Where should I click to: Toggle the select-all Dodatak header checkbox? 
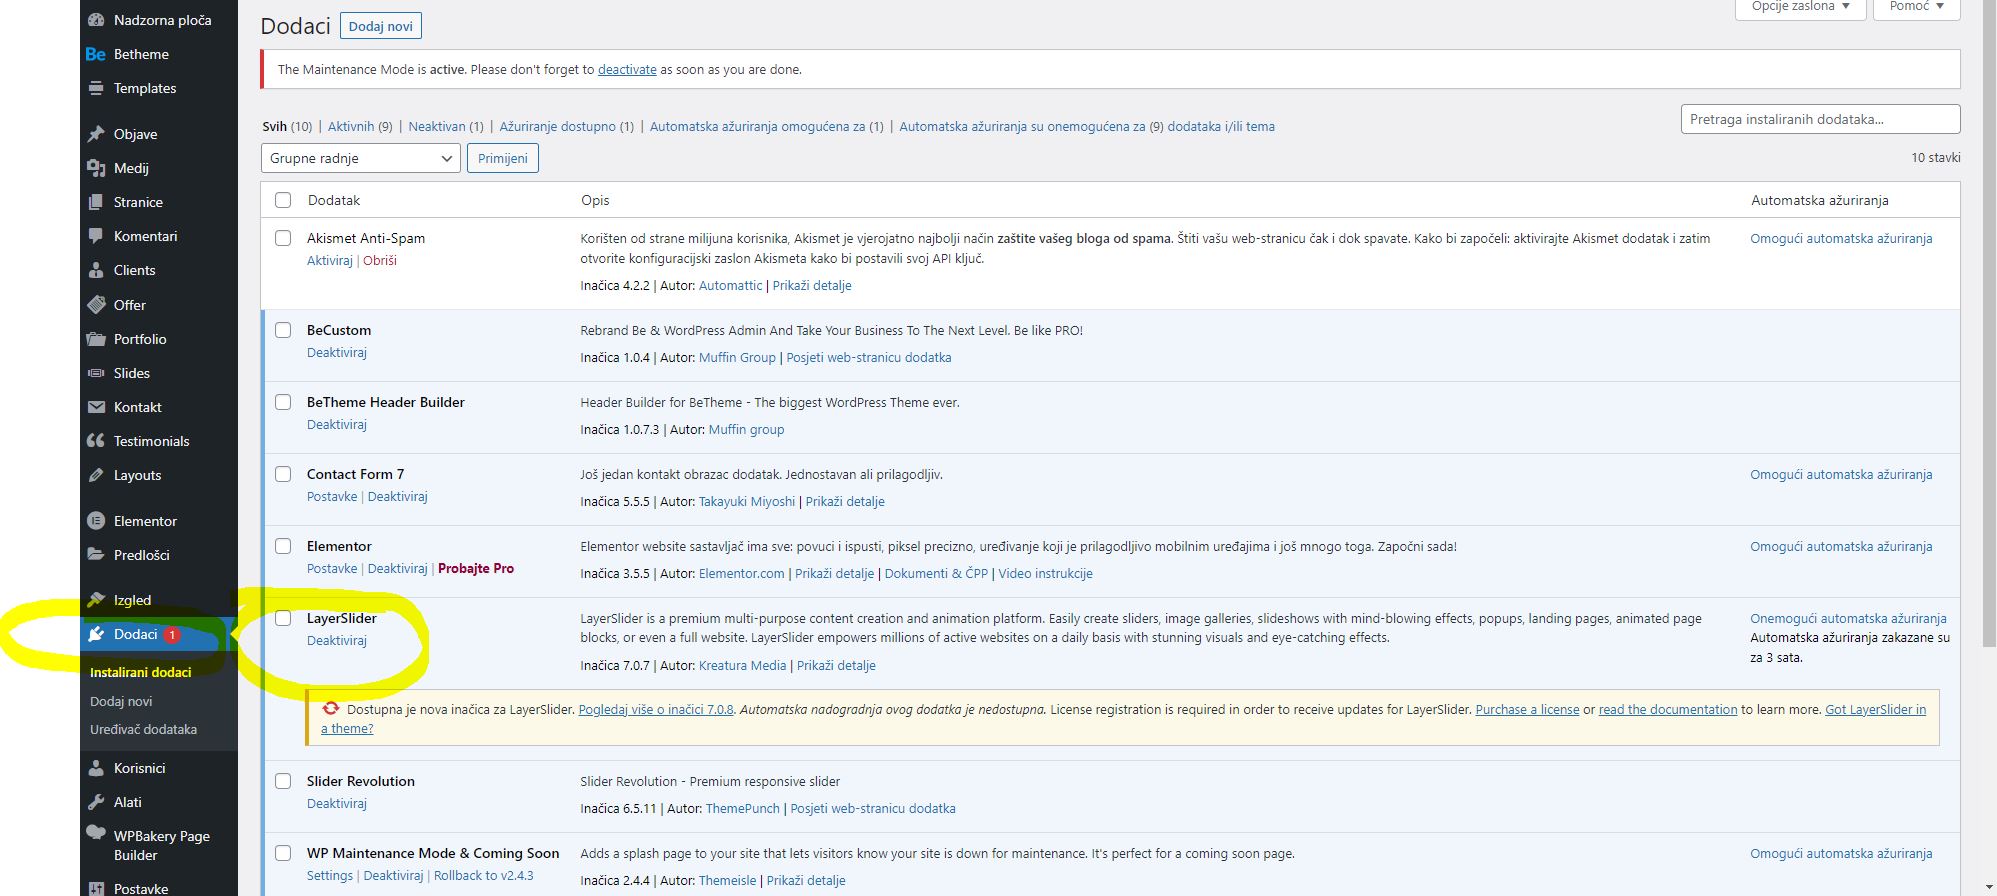[283, 200]
